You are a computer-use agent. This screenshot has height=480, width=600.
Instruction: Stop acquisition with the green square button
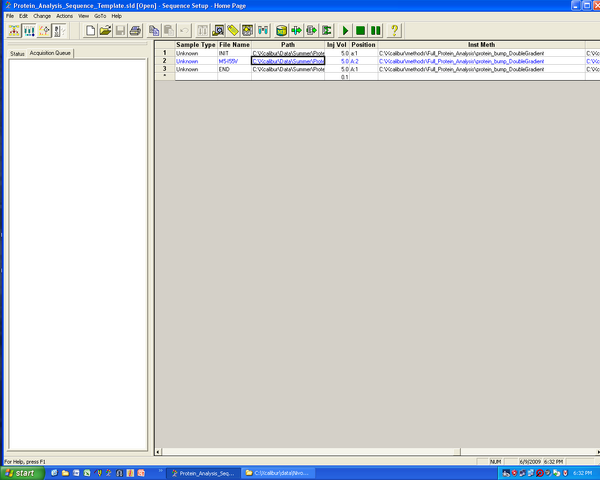click(361, 31)
